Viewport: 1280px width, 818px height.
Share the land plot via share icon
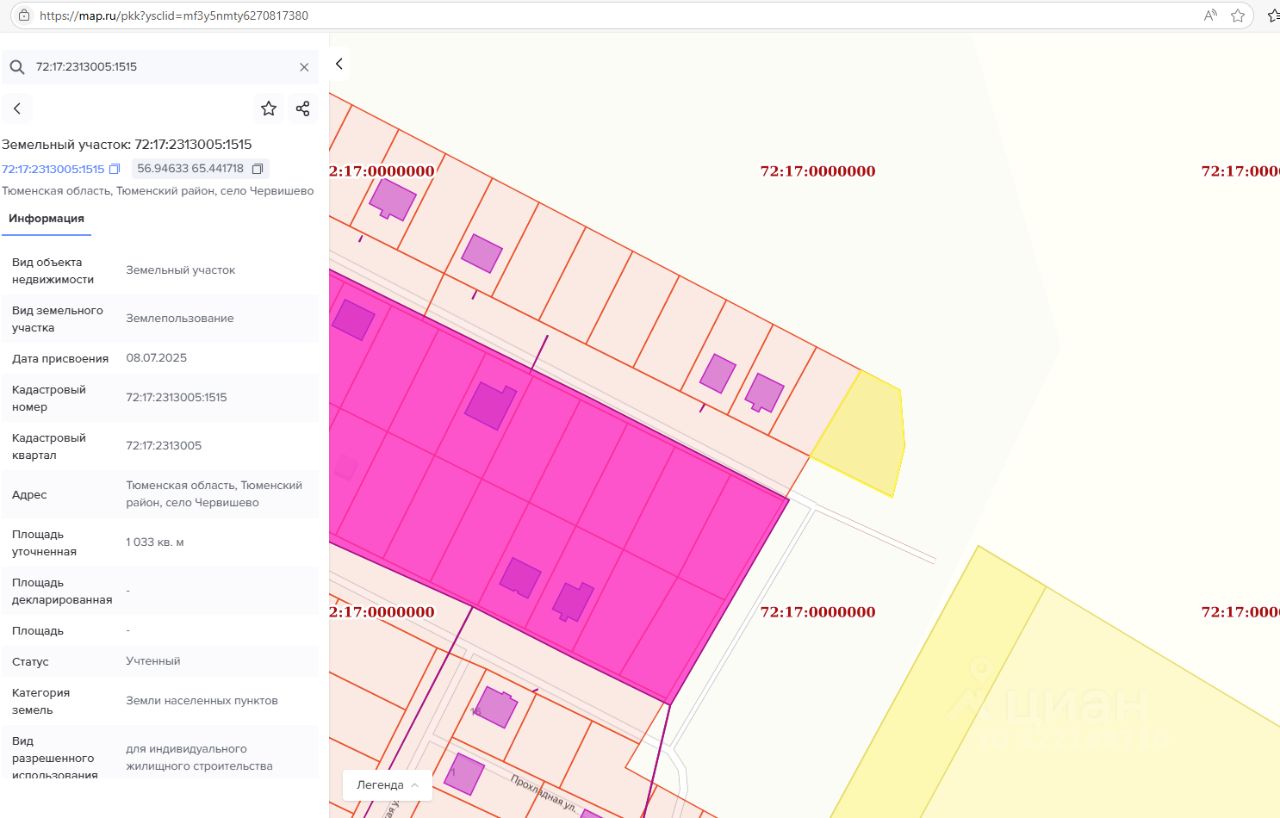pyautogui.click(x=303, y=109)
